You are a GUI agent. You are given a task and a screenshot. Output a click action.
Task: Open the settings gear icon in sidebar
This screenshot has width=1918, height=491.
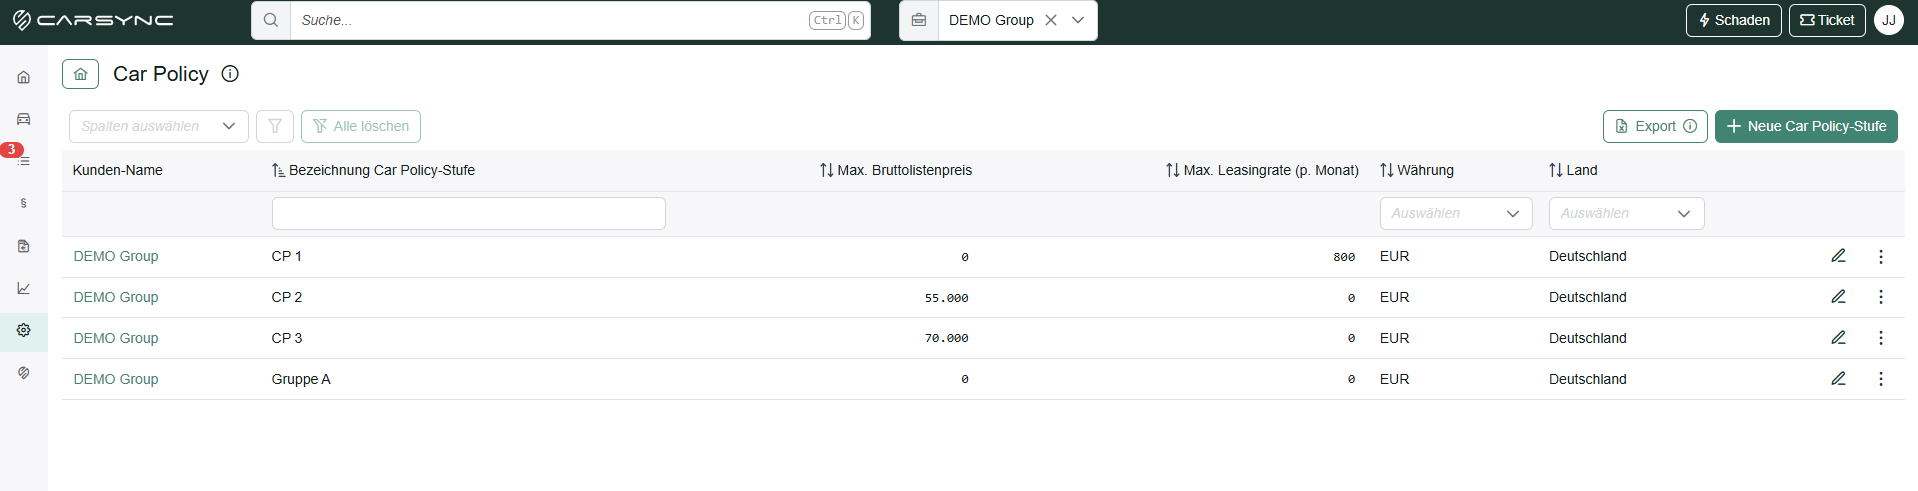tap(23, 330)
